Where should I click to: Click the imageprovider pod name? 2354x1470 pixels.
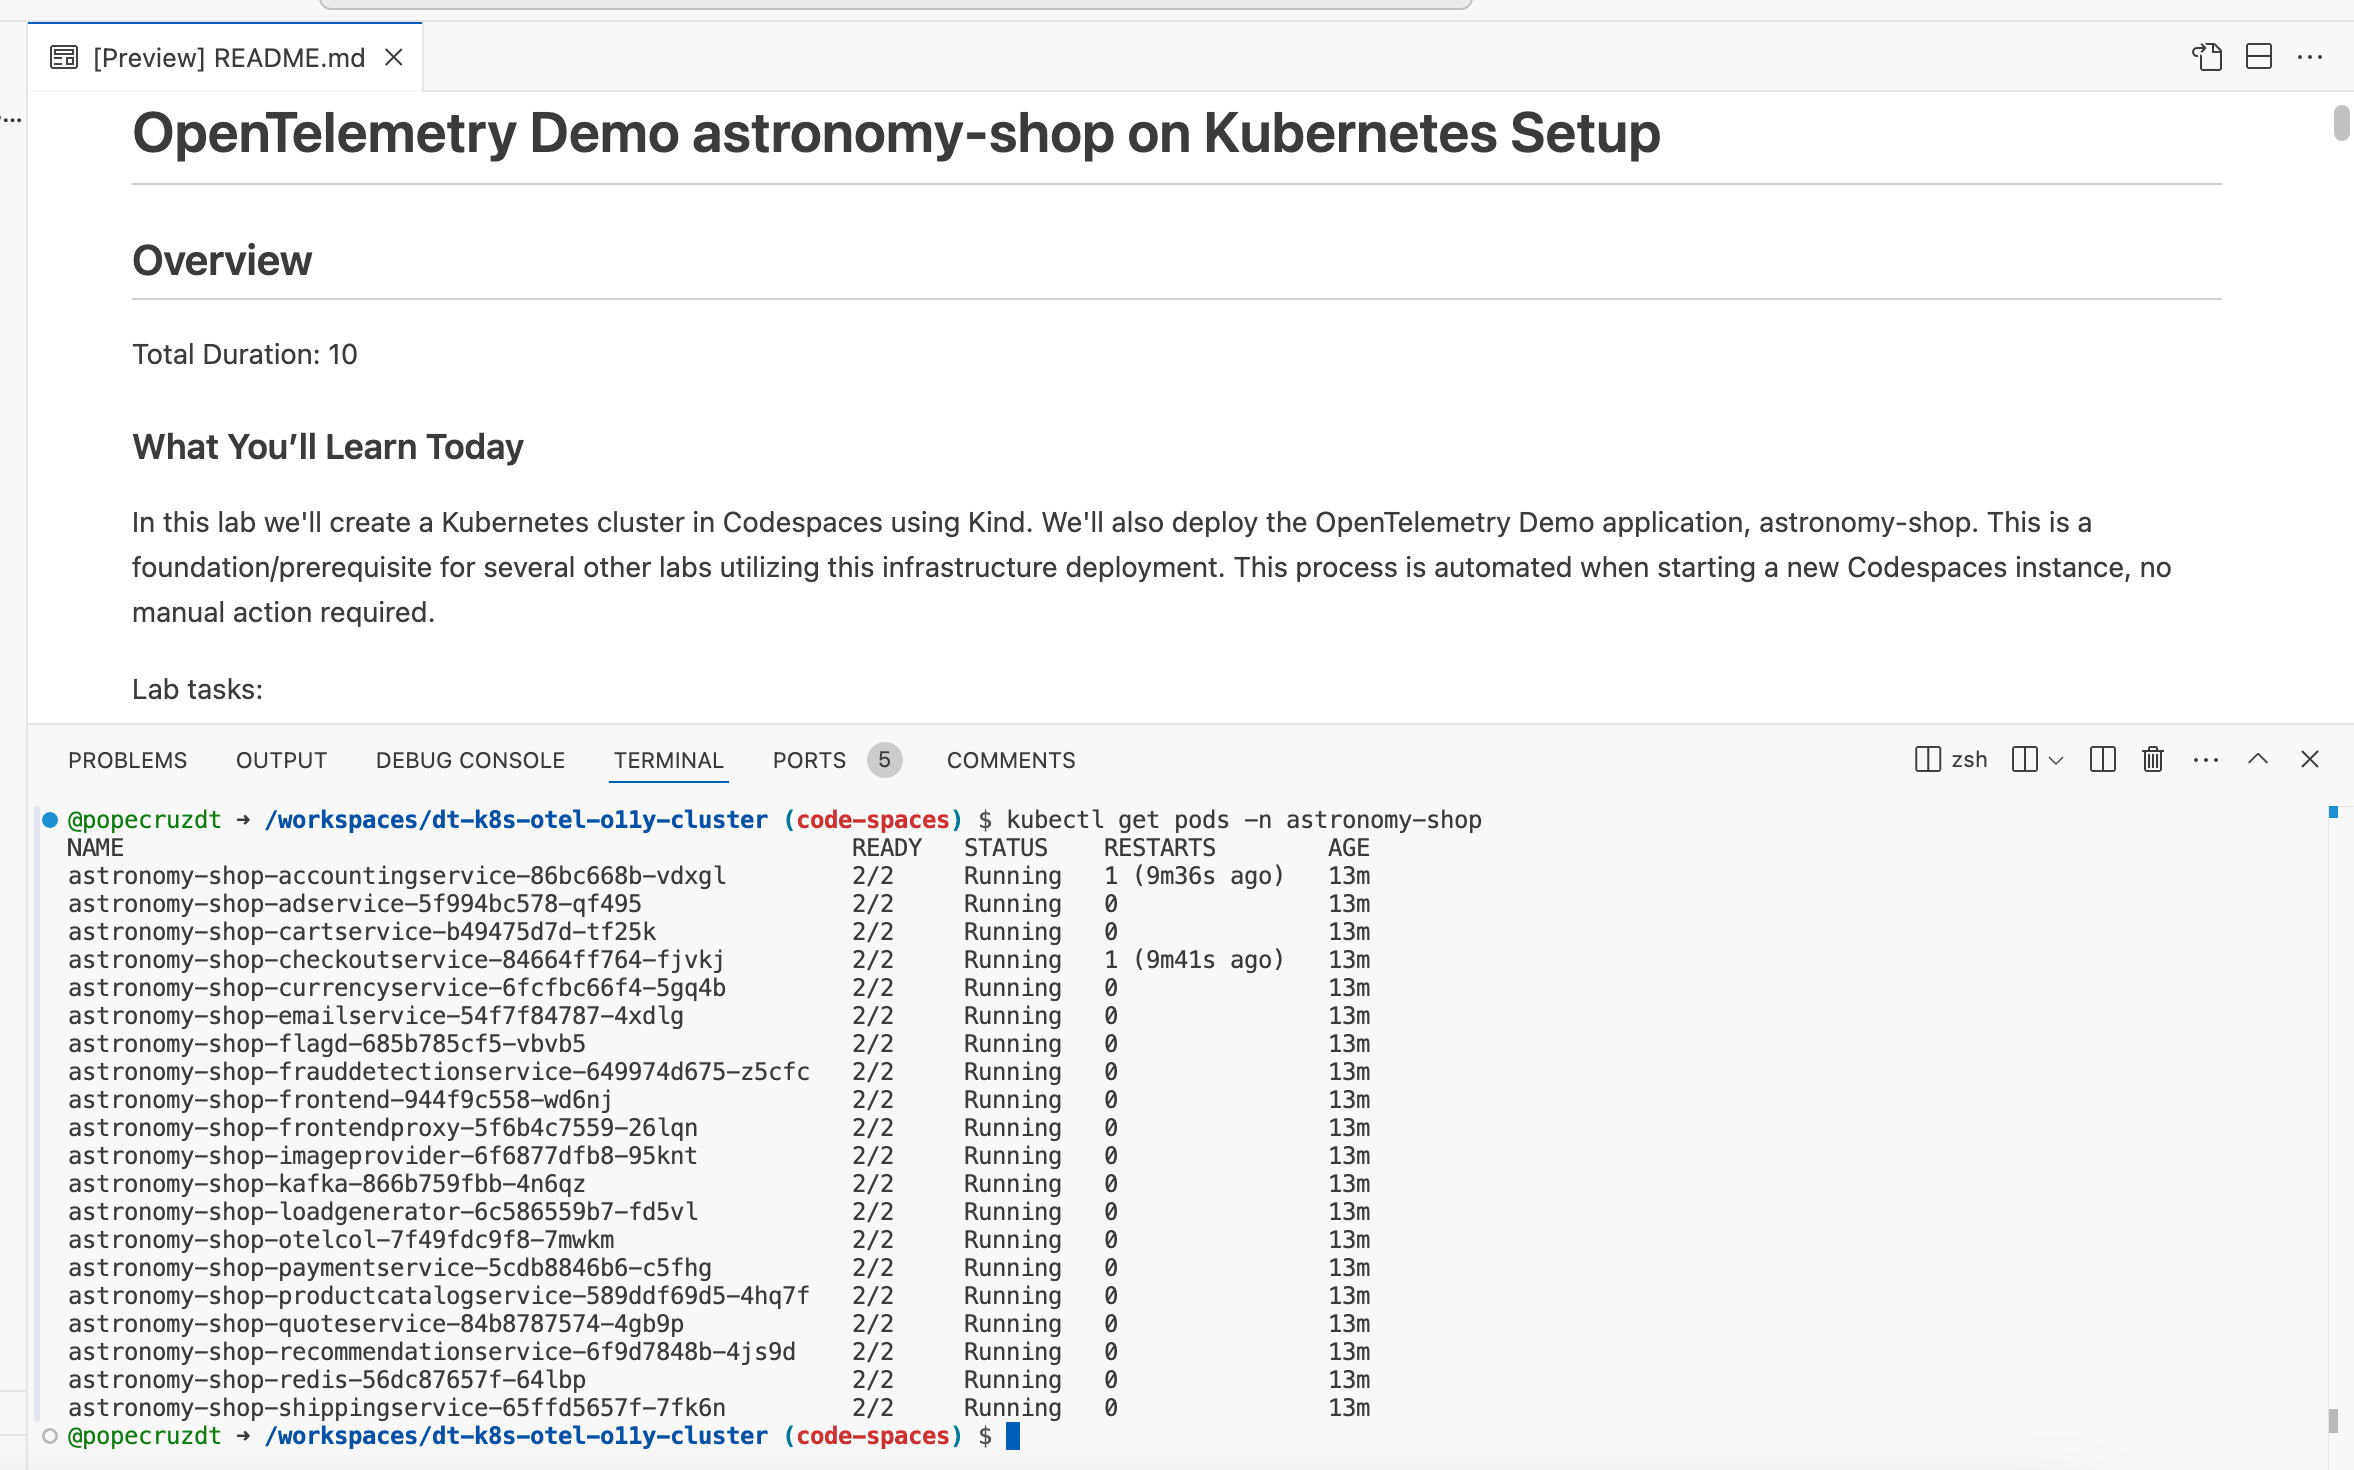tap(383, 1156)
